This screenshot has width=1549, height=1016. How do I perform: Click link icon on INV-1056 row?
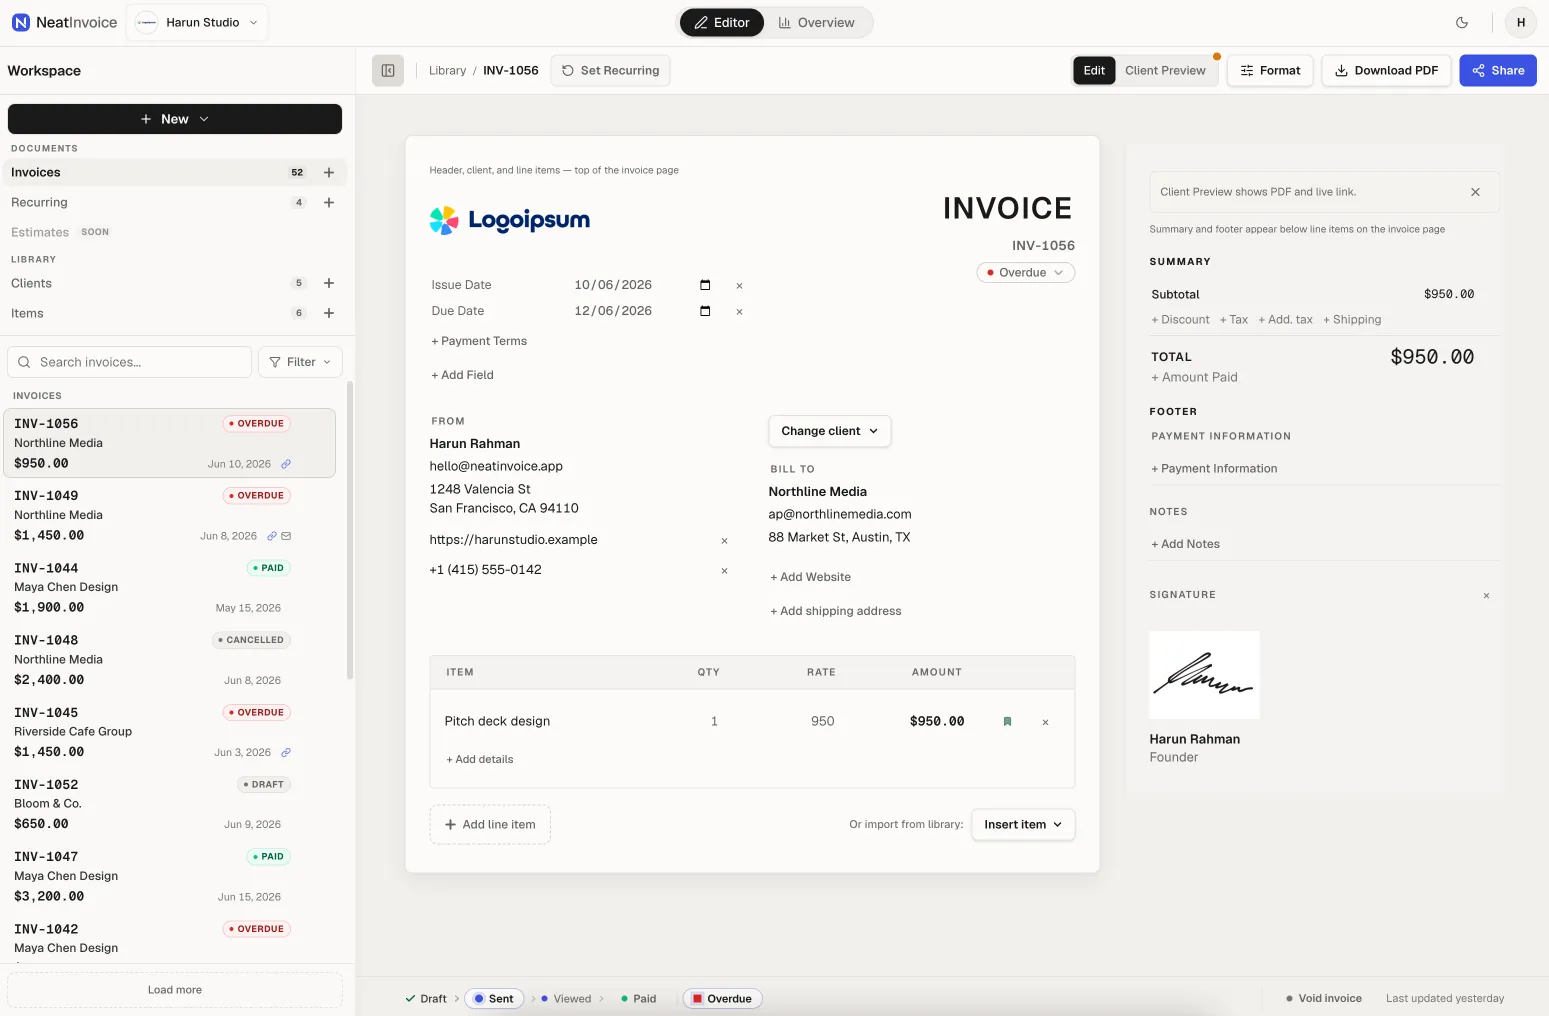pos(286,464)
